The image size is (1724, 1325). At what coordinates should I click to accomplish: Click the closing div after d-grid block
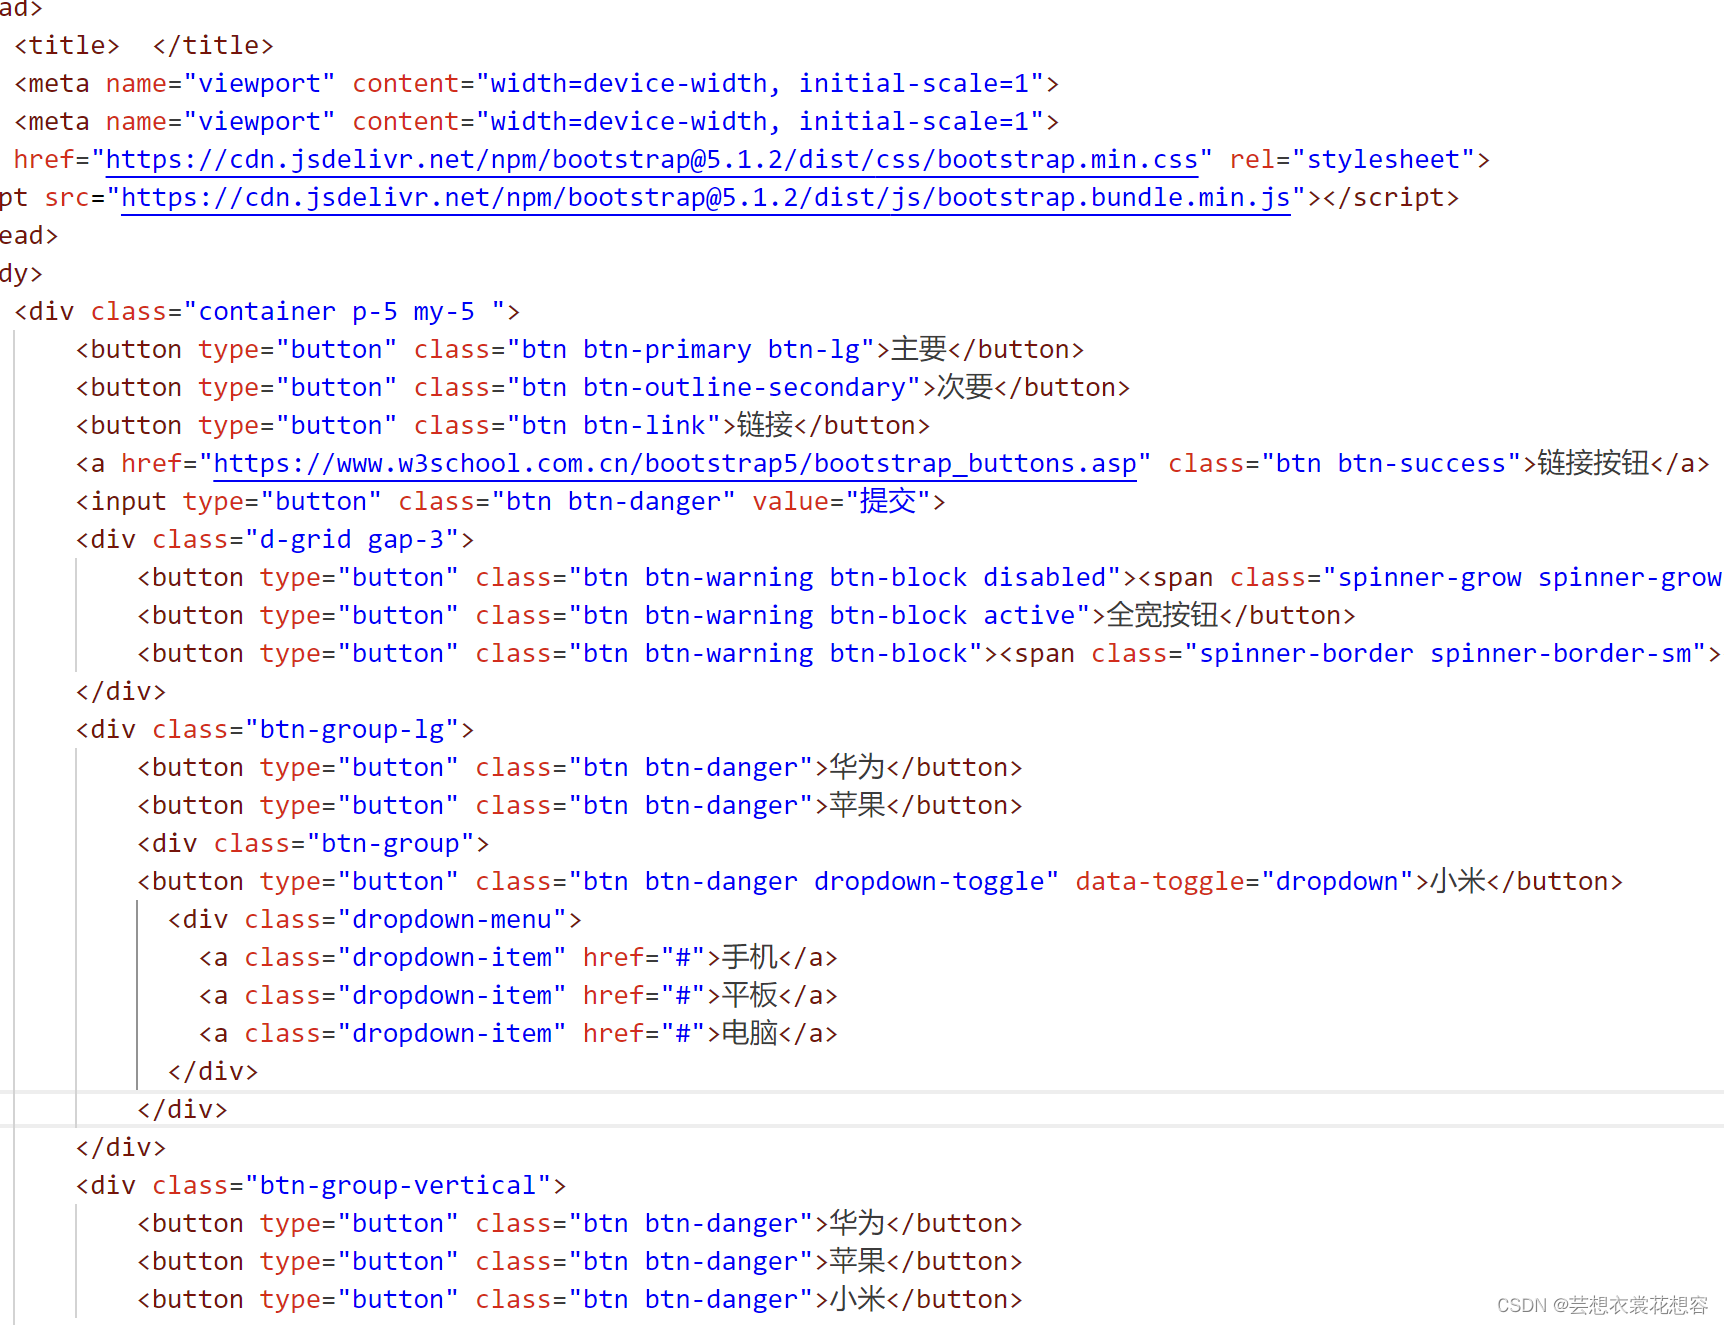pyautogui.click(x=121, y=692)
